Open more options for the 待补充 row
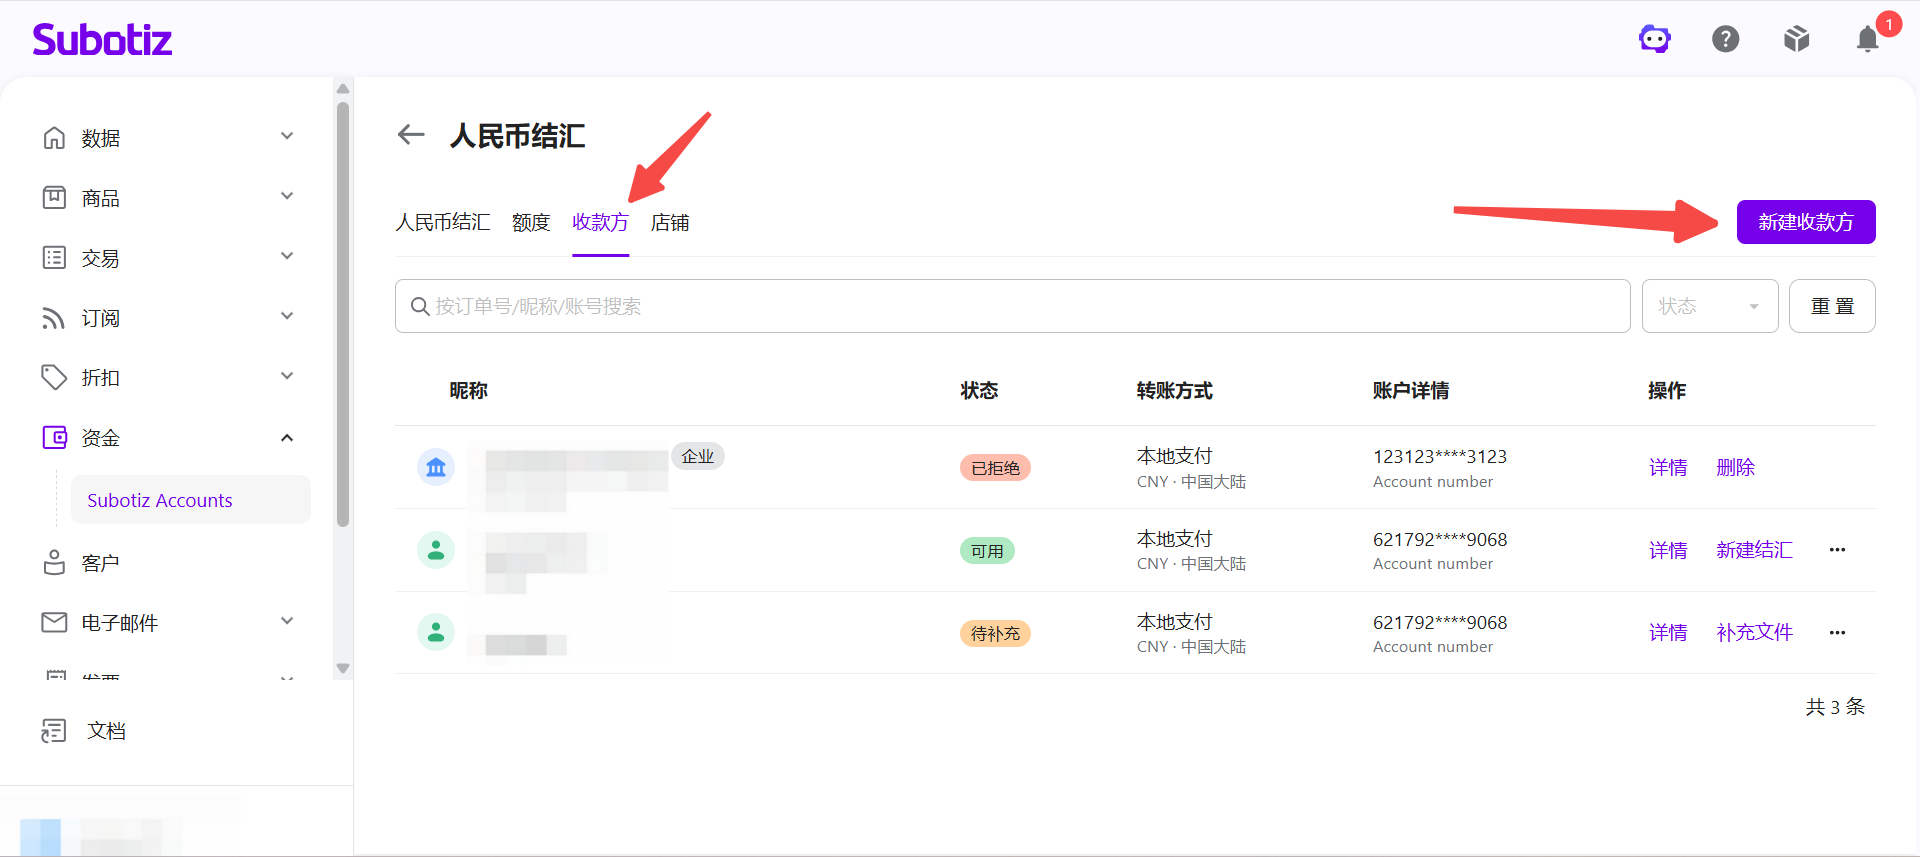 [x=1837, y=632]
